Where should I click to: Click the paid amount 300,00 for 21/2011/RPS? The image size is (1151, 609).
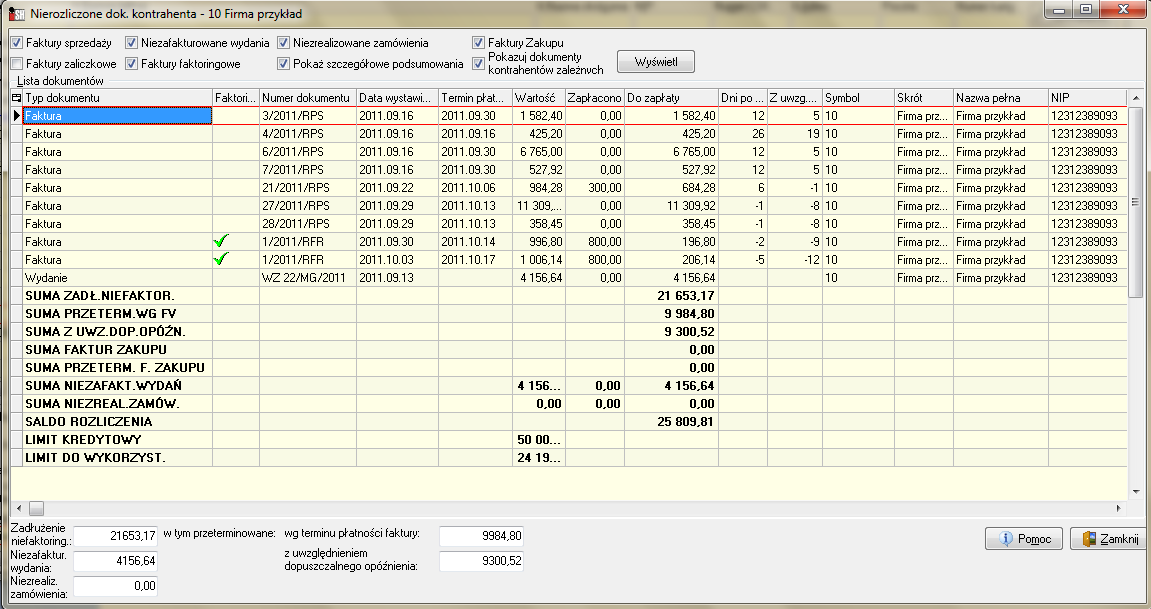pos(605,188)
